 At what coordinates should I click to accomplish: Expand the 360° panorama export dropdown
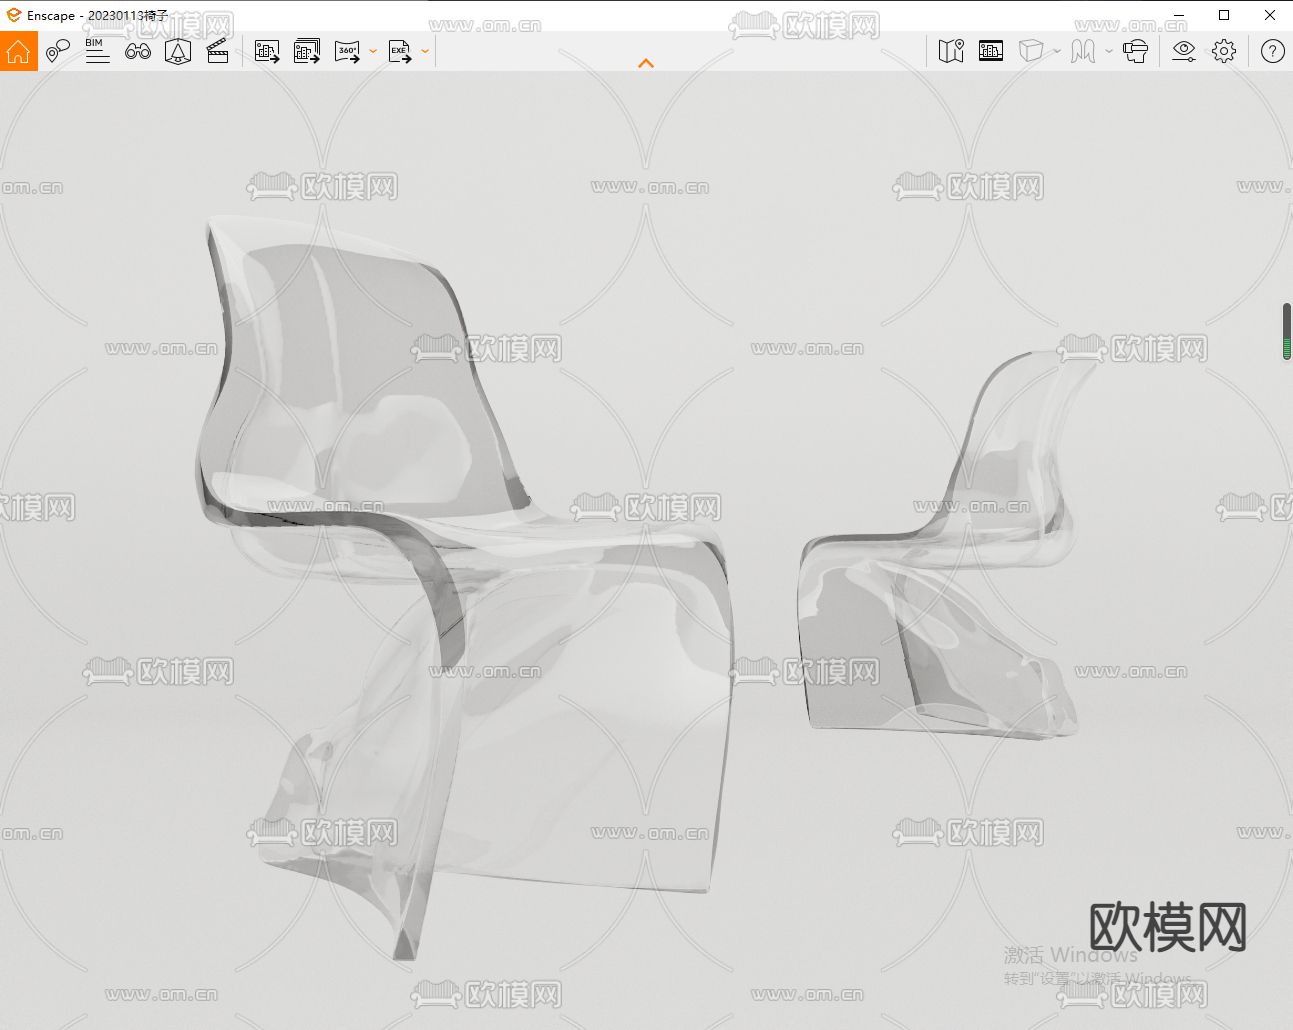(x=373, y=51)
